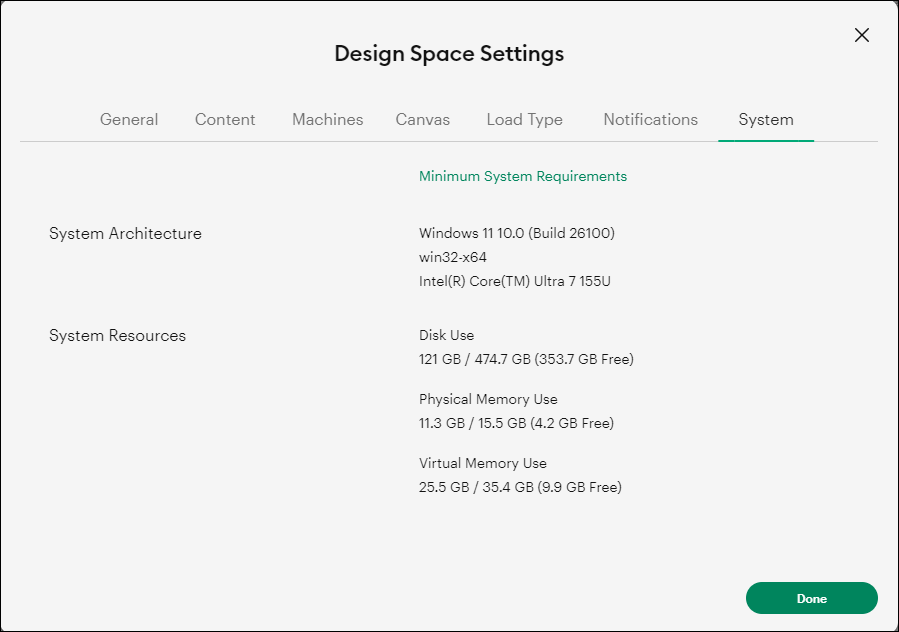Click the System Architecture section label
The image size is (899, 632).
click(125, 233)
